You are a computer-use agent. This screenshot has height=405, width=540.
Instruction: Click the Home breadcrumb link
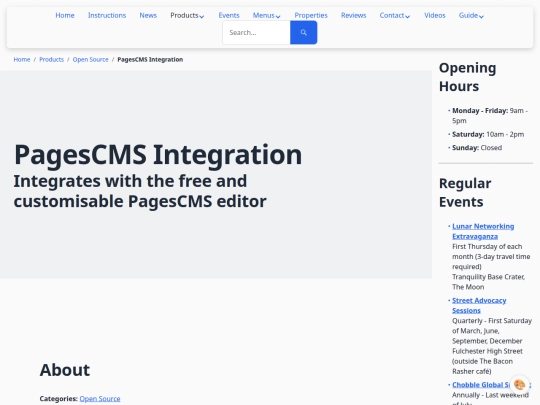pos(22,60)
